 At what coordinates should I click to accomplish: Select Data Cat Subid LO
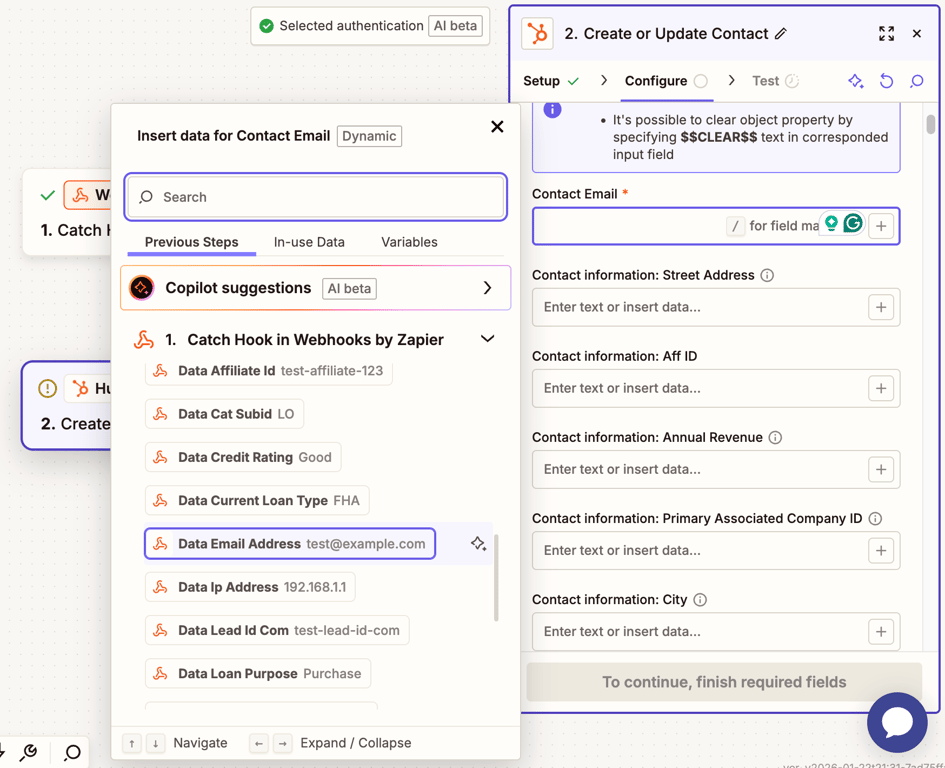point(224,414)
